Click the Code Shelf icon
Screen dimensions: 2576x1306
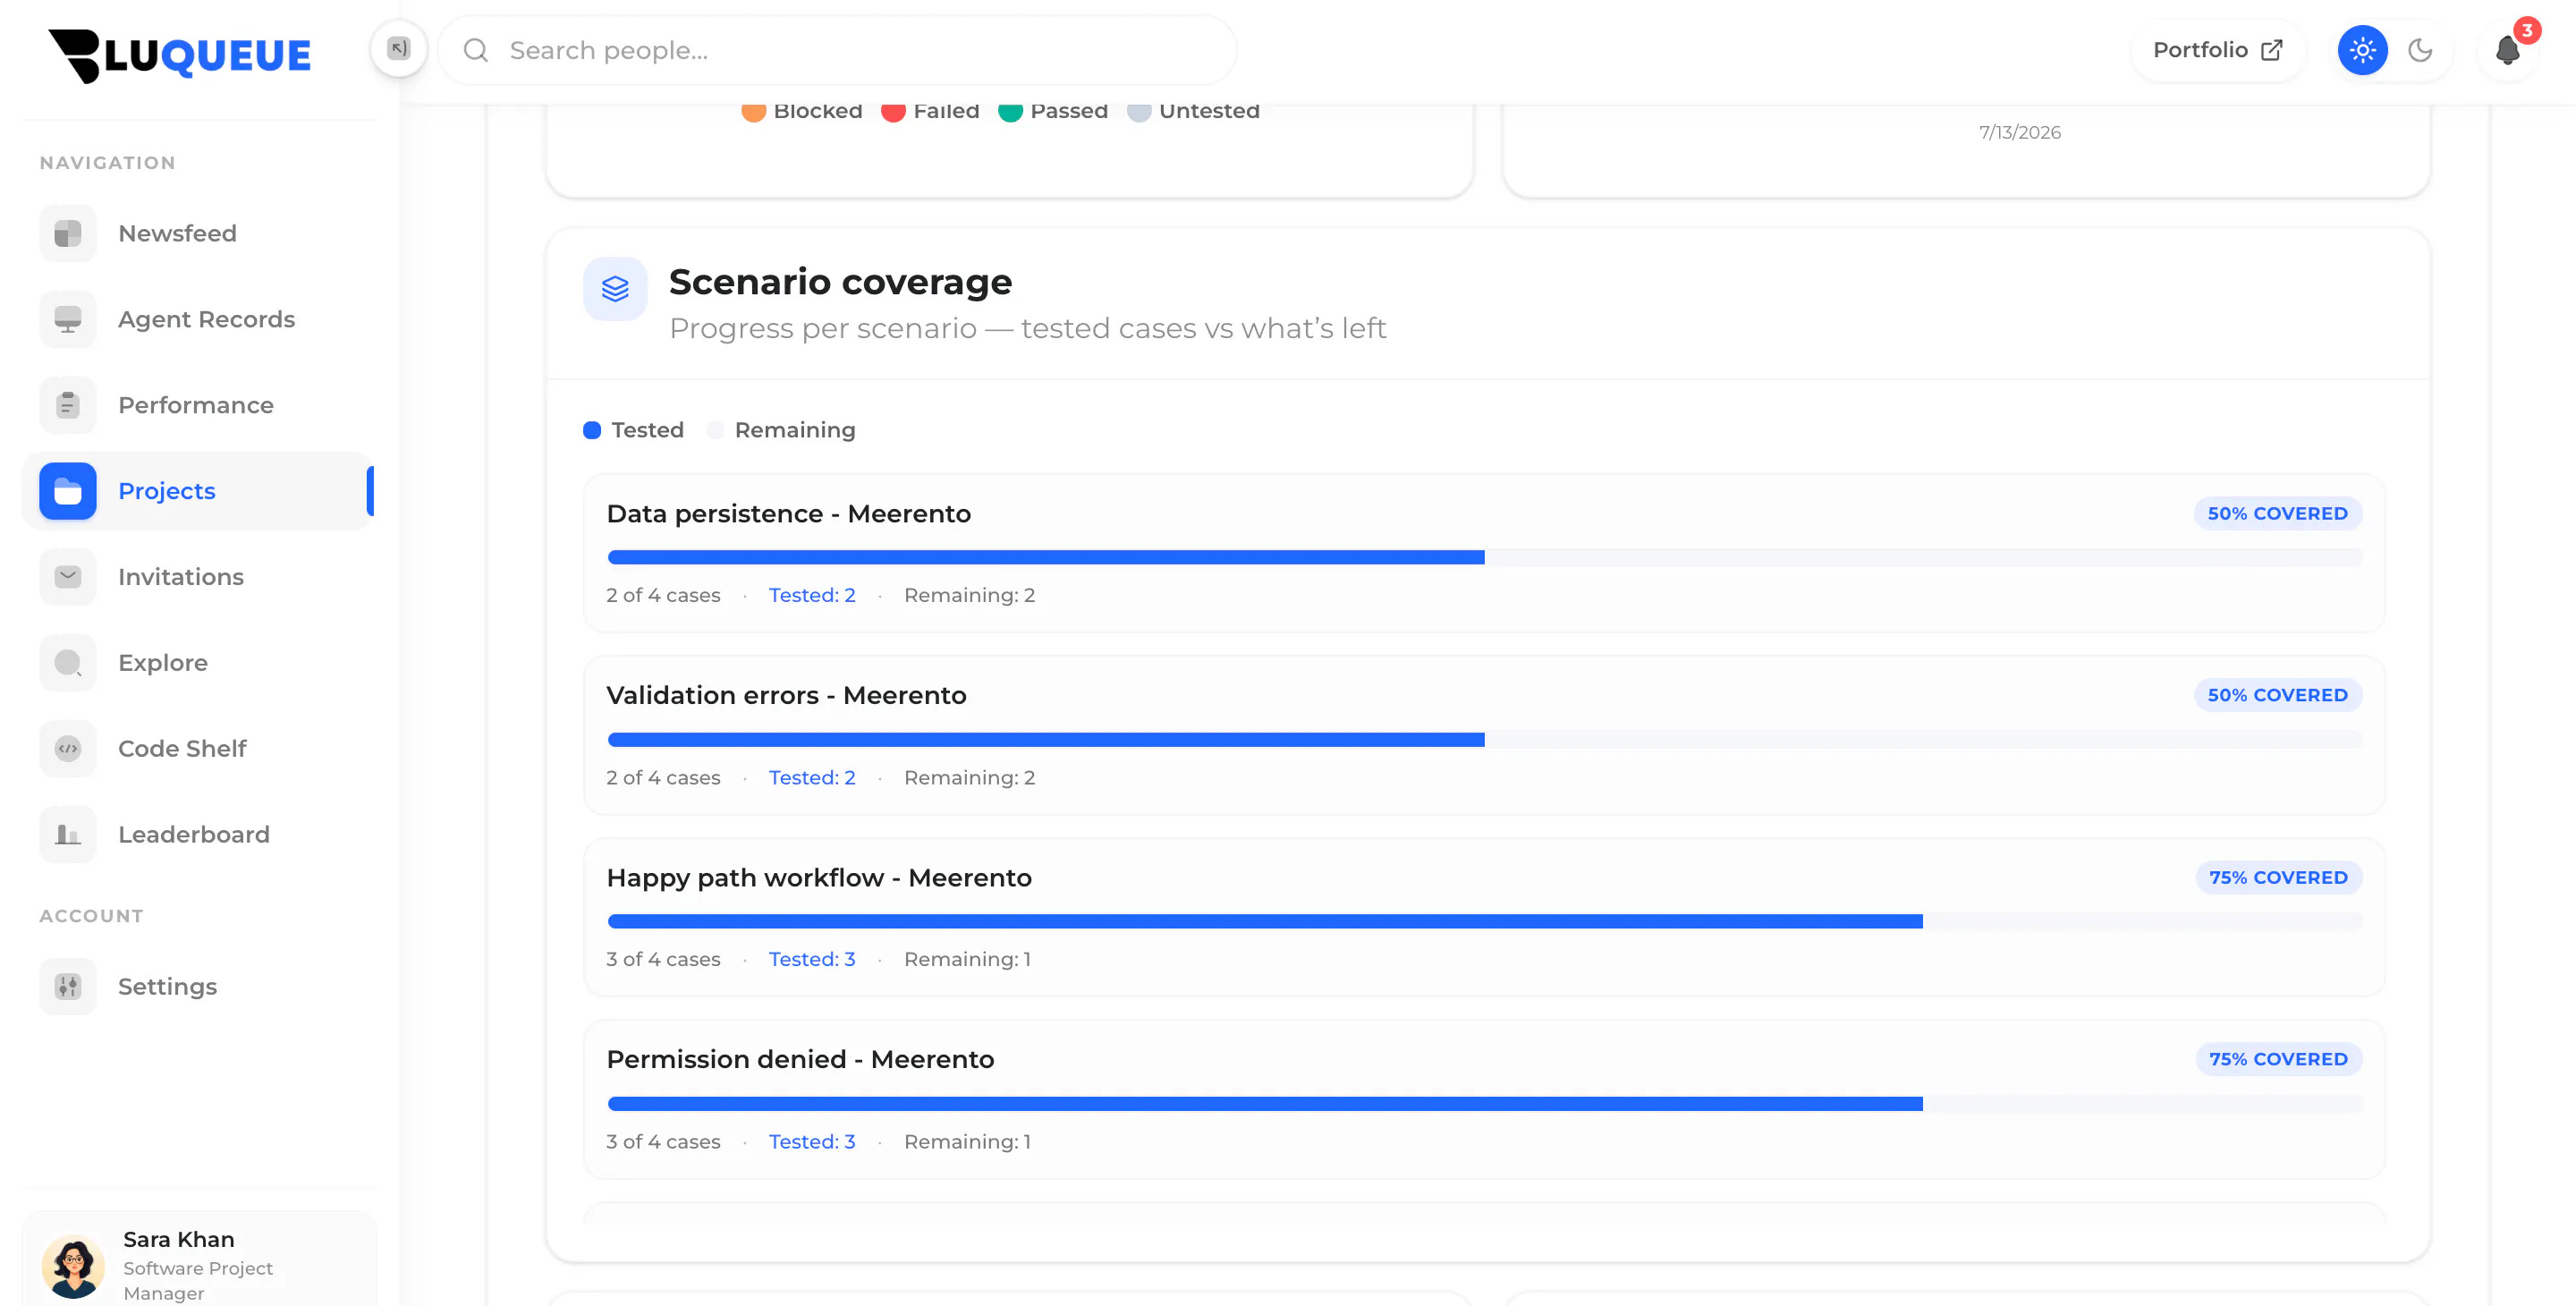(68, 749)
